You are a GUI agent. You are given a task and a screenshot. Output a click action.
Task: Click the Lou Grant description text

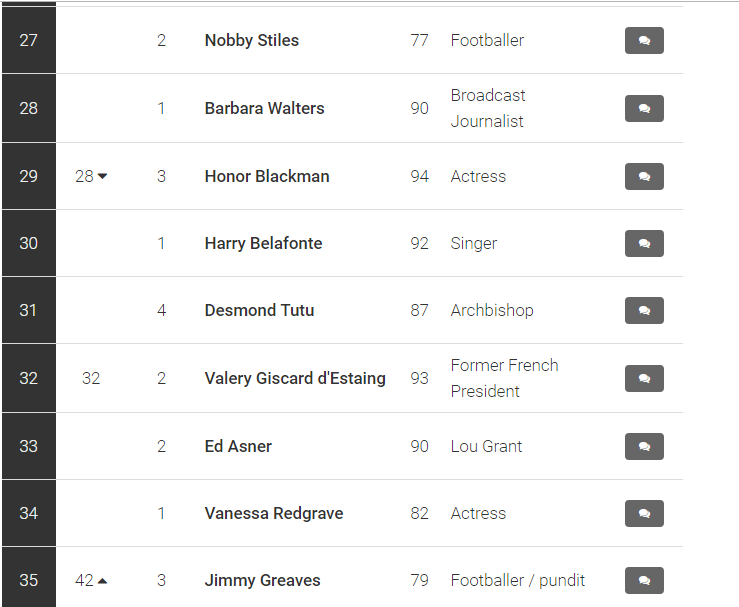pos(486,446)
